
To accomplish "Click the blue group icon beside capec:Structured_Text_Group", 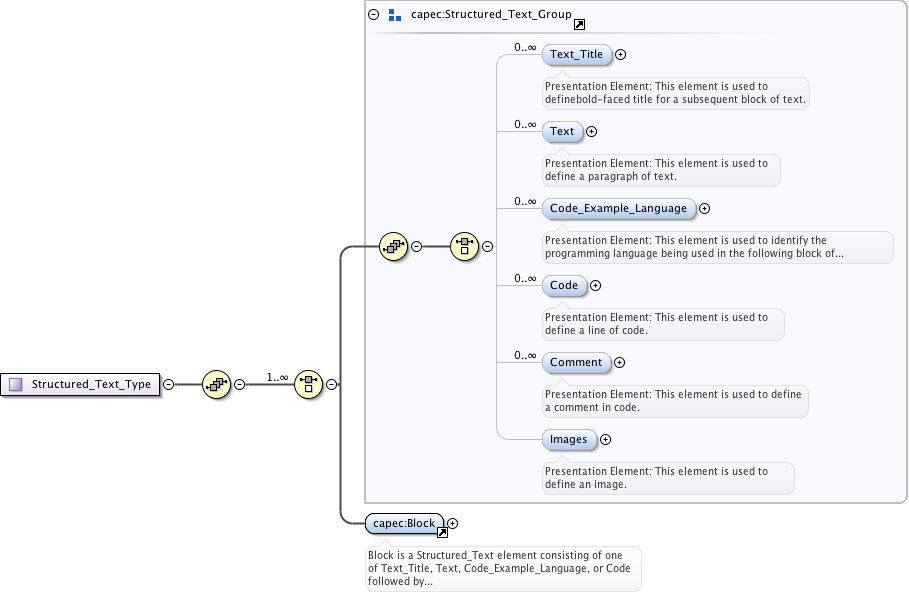I will point(394,16).
